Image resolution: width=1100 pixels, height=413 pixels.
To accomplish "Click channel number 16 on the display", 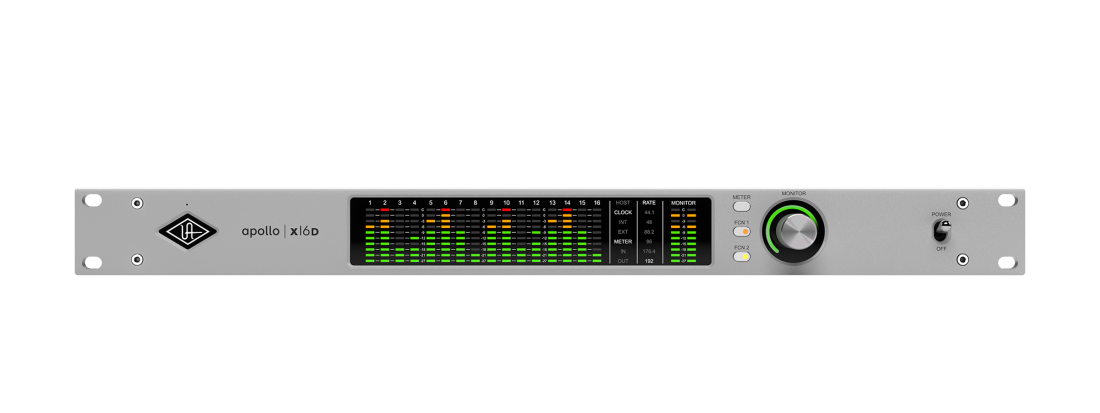I will click(x=597, y=203).
